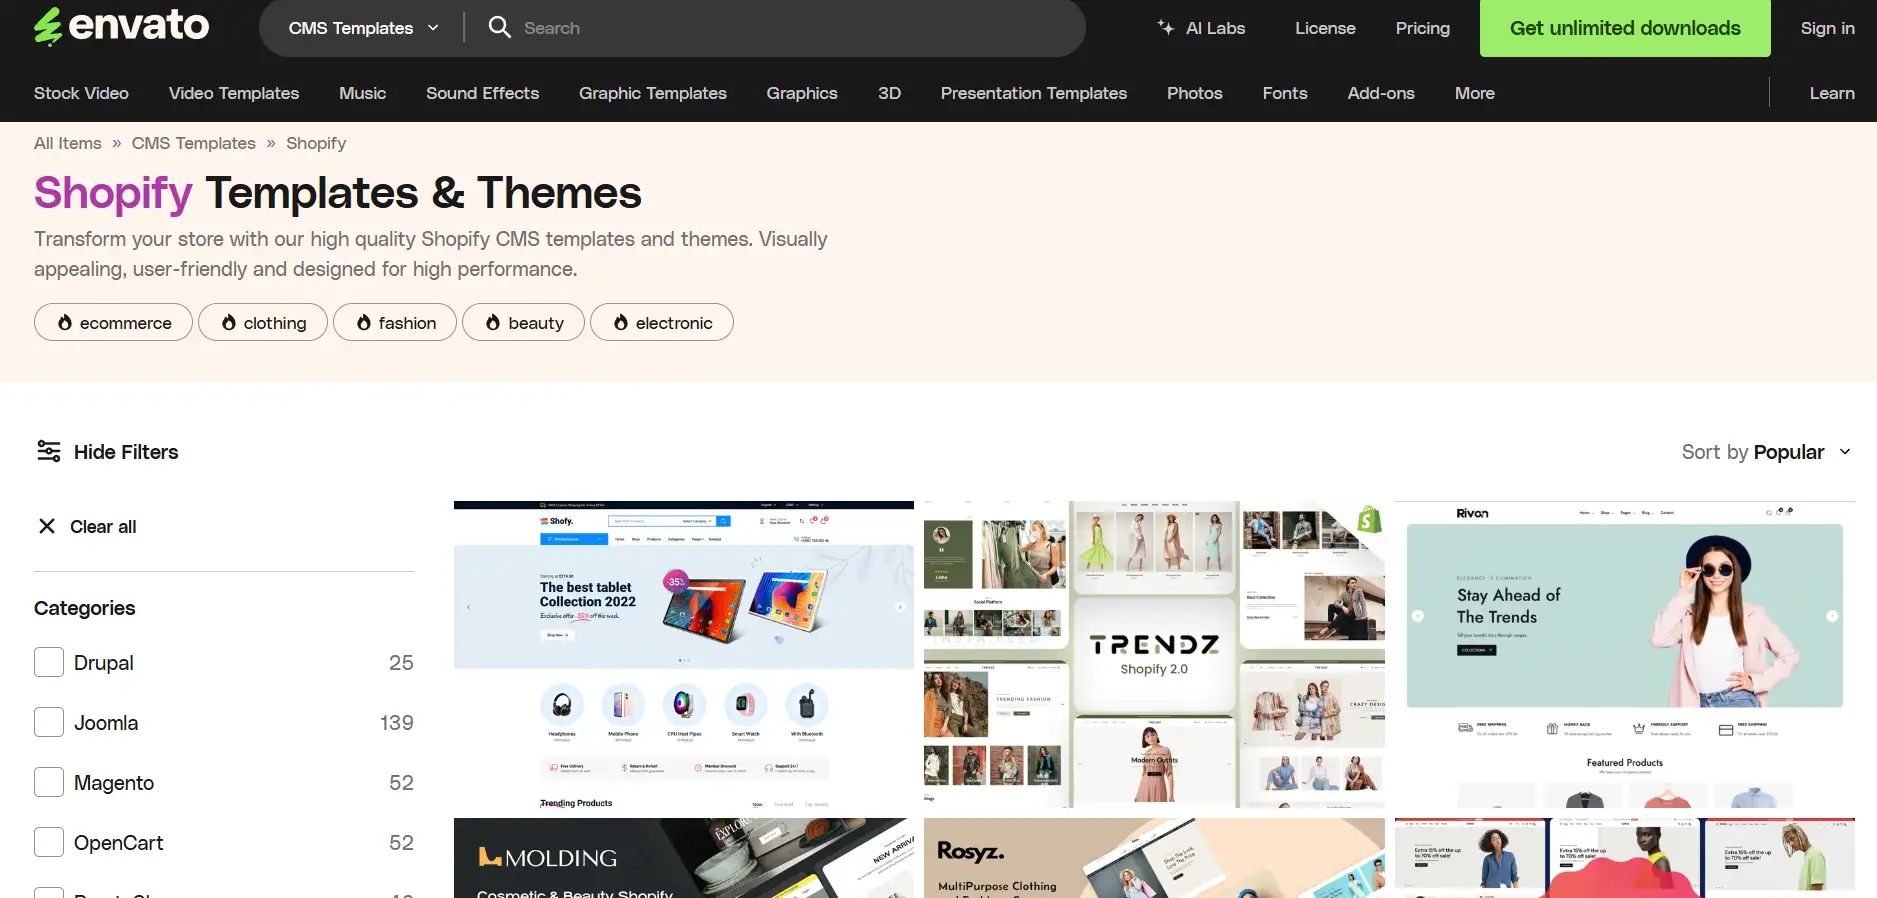Viewport: 1877px width, 898px height.
Task: Click the Drupal count 25
Action: click(x=401, y=662)
